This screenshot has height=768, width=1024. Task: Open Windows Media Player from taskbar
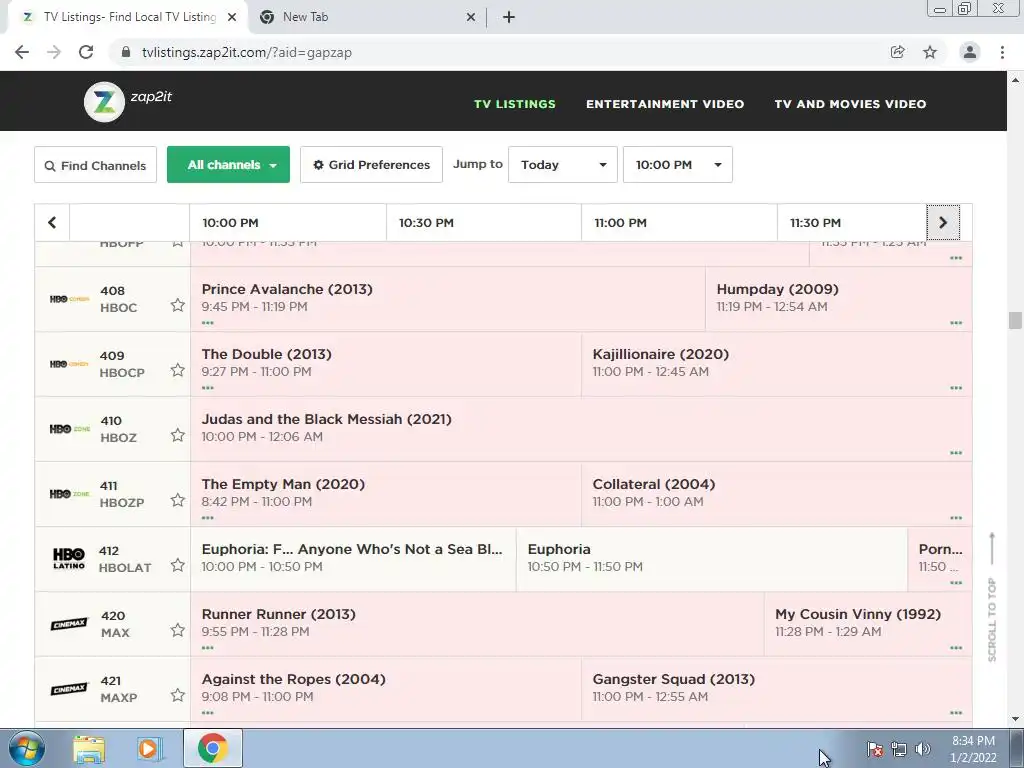pos(150,749)
